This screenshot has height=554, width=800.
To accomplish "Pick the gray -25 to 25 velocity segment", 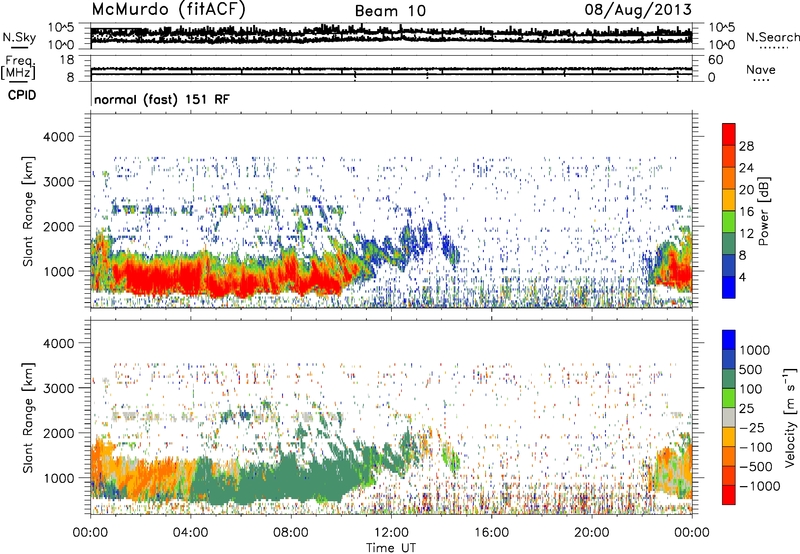I will pos(729,417).
